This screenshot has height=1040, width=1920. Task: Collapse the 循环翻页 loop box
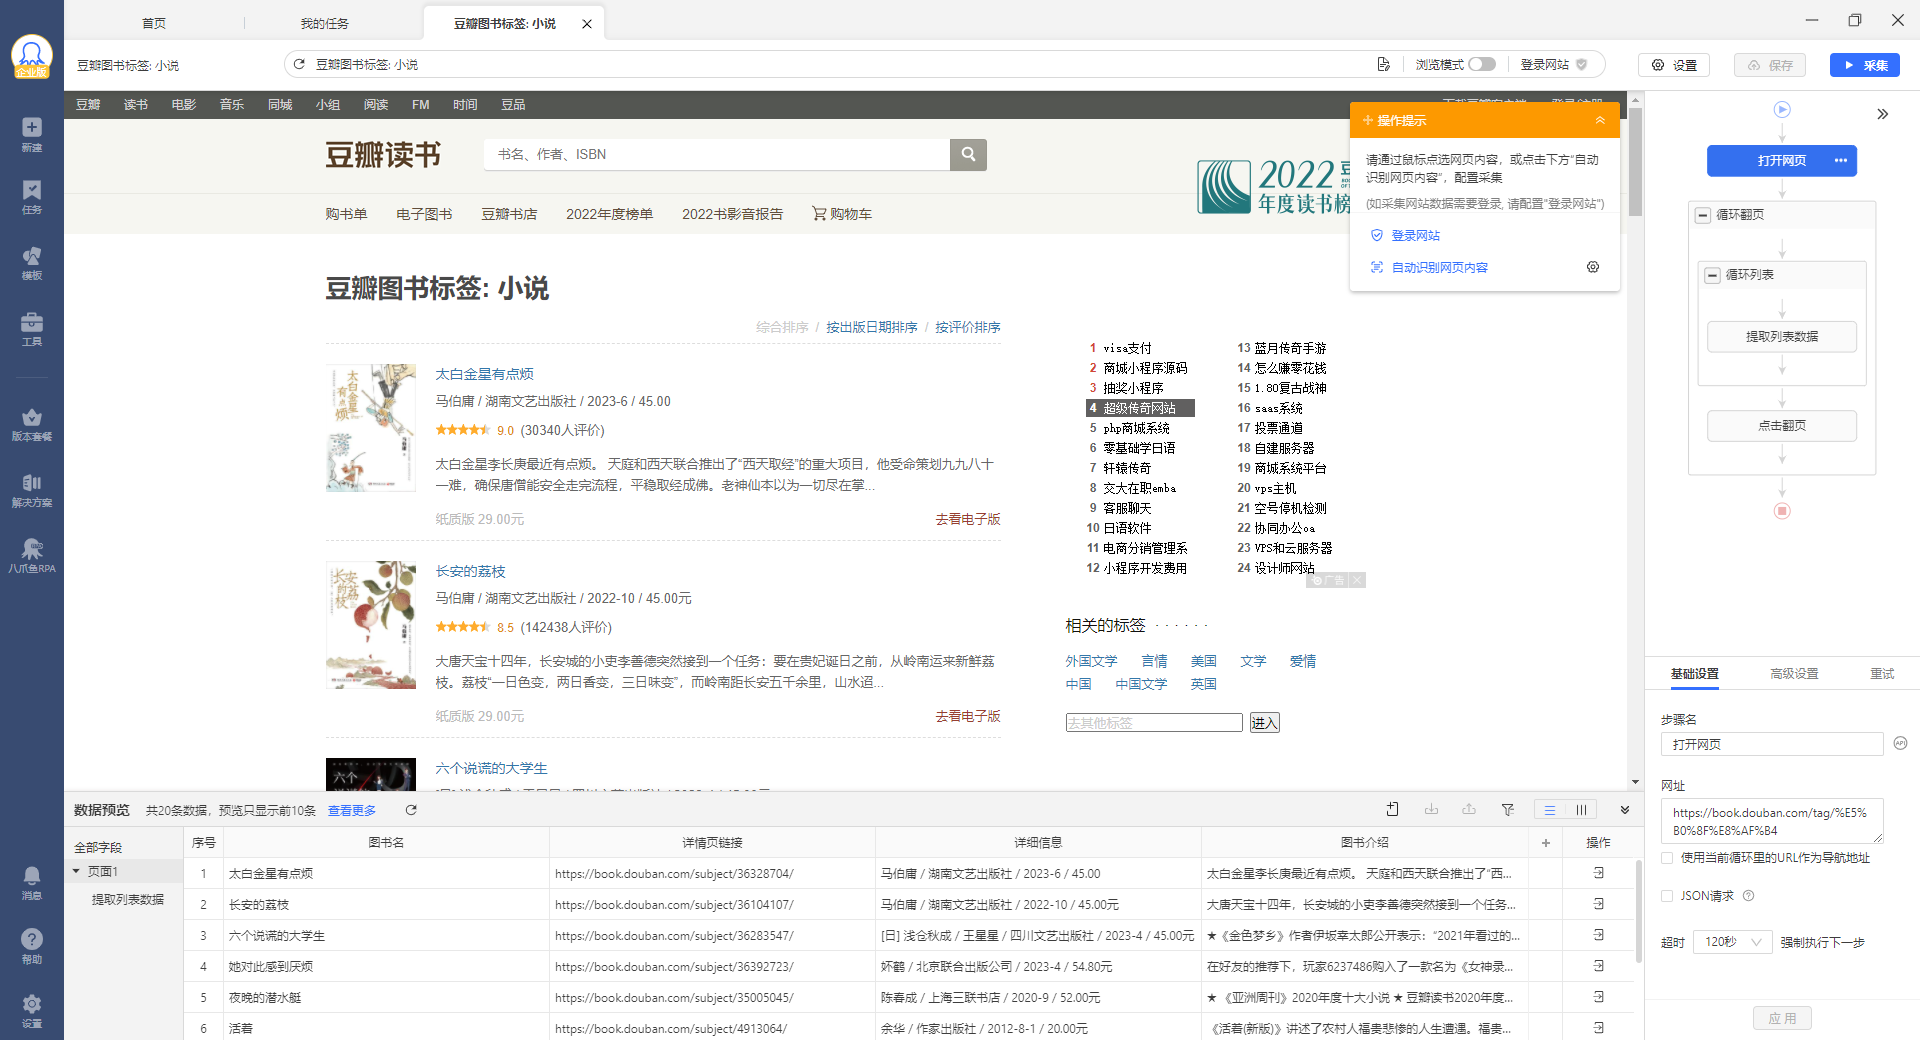[x=1703, y=215]
